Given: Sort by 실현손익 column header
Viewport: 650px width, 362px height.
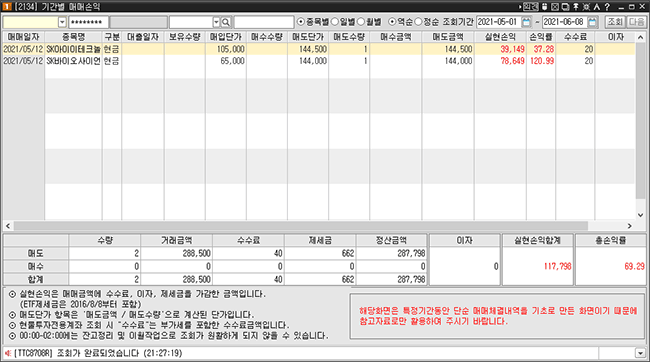Looking at the screenshot, I should 500,37.
